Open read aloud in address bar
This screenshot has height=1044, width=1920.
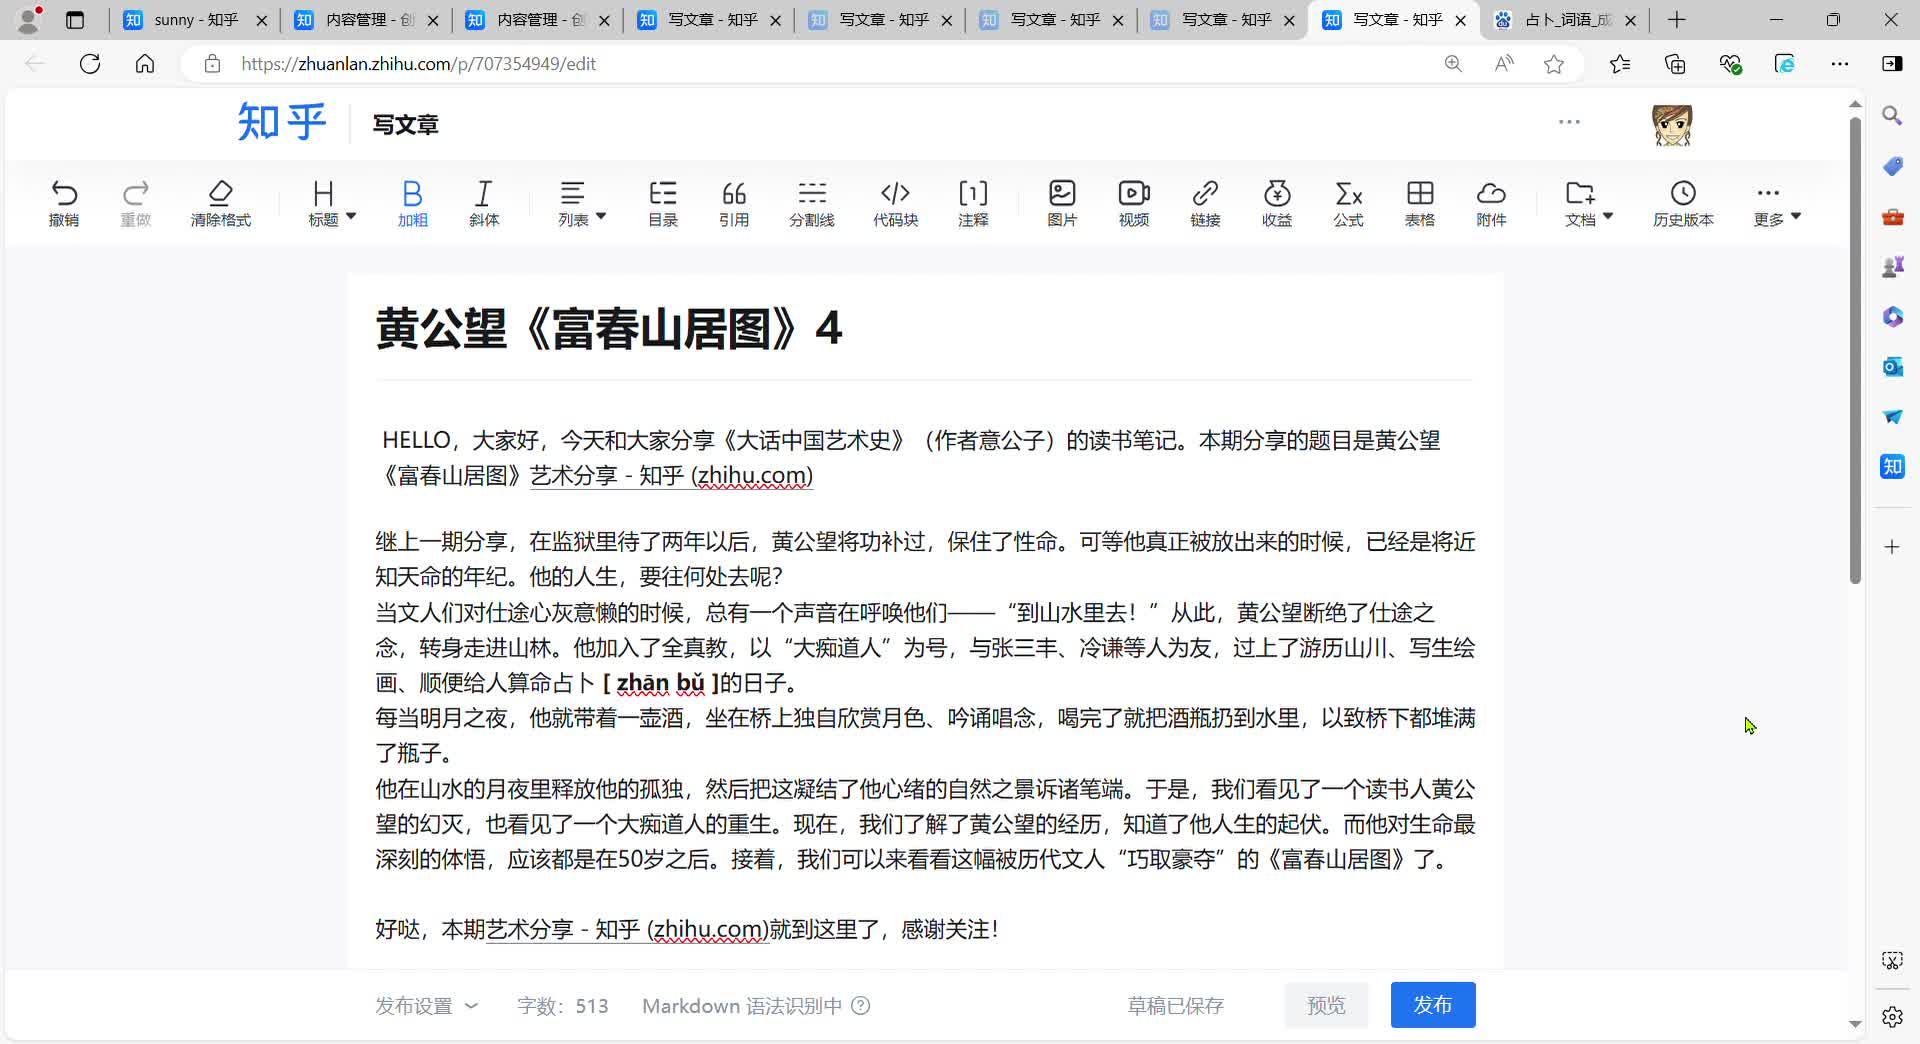pos(1503,64)
